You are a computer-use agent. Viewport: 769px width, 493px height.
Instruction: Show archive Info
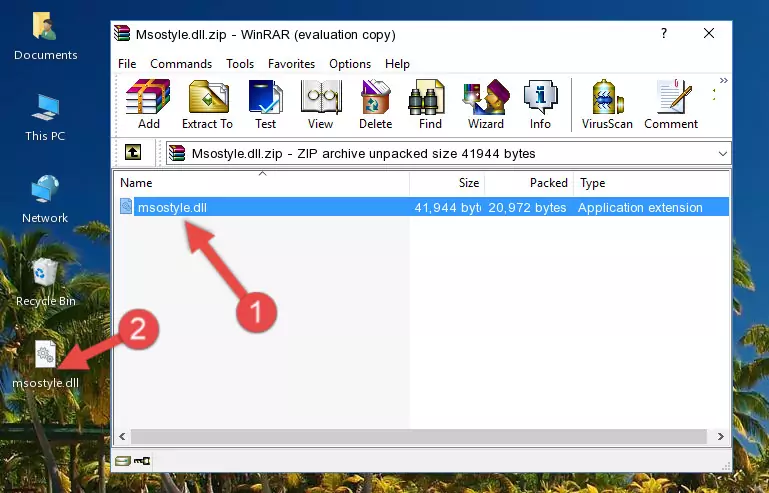pyautogui.click(x=540, y=104)
